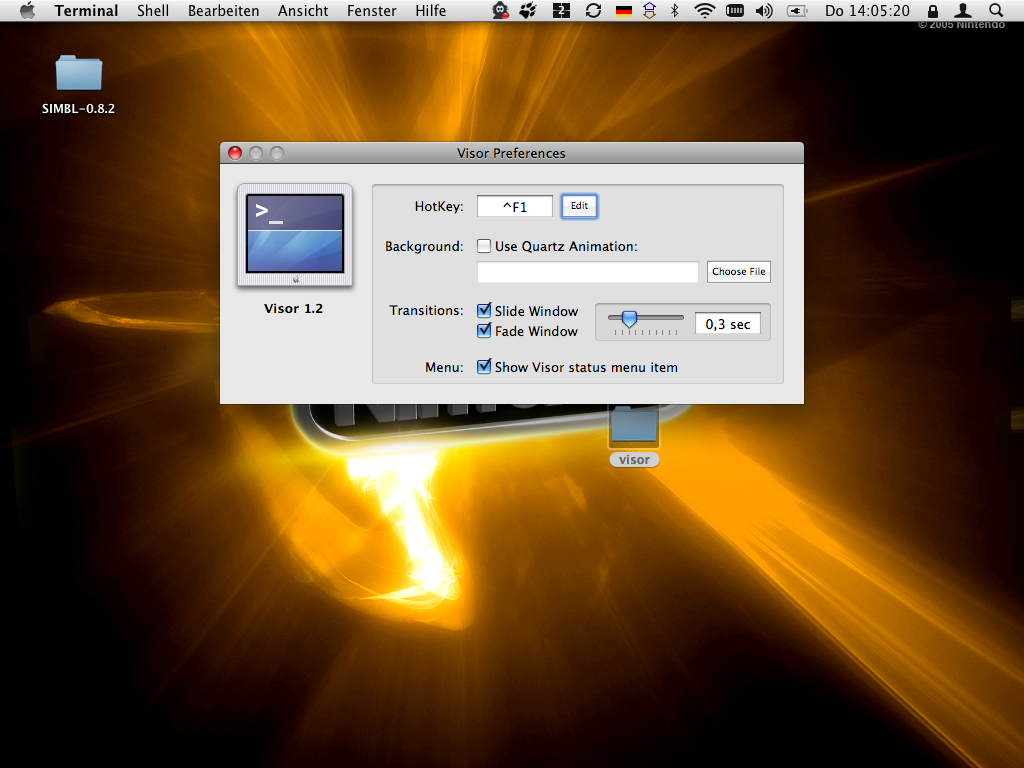Open the Shell menu
The height and width of the screenshot is (768, 1024).
coord(153,10)
